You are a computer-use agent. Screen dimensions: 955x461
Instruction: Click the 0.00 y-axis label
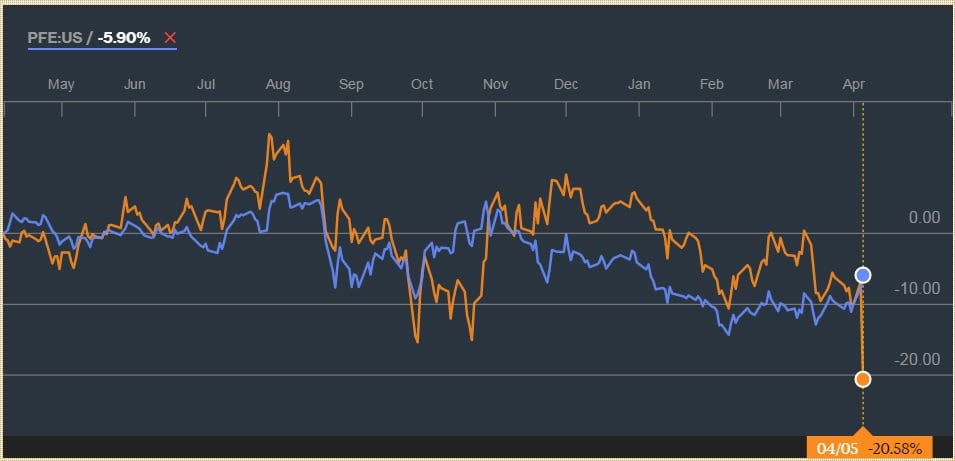[923, 217]
